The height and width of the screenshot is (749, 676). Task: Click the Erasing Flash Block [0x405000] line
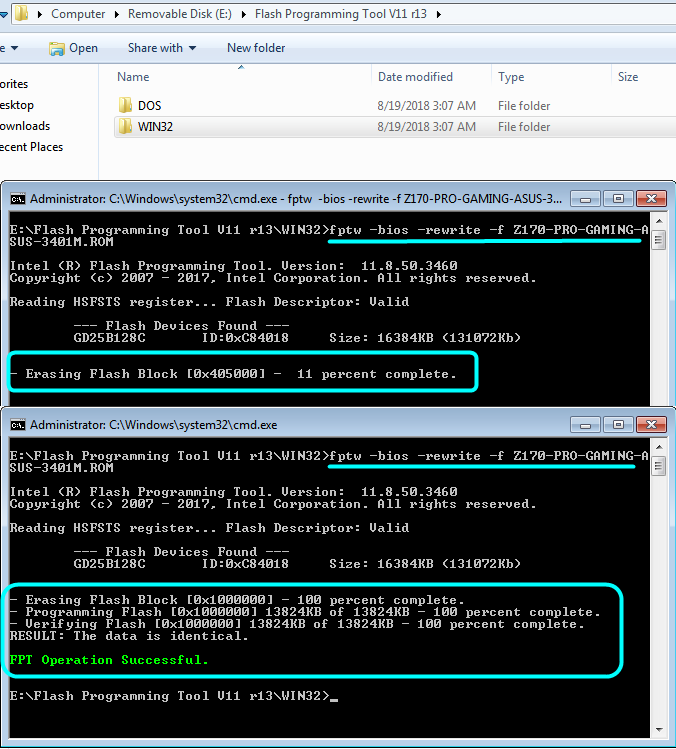233,374
